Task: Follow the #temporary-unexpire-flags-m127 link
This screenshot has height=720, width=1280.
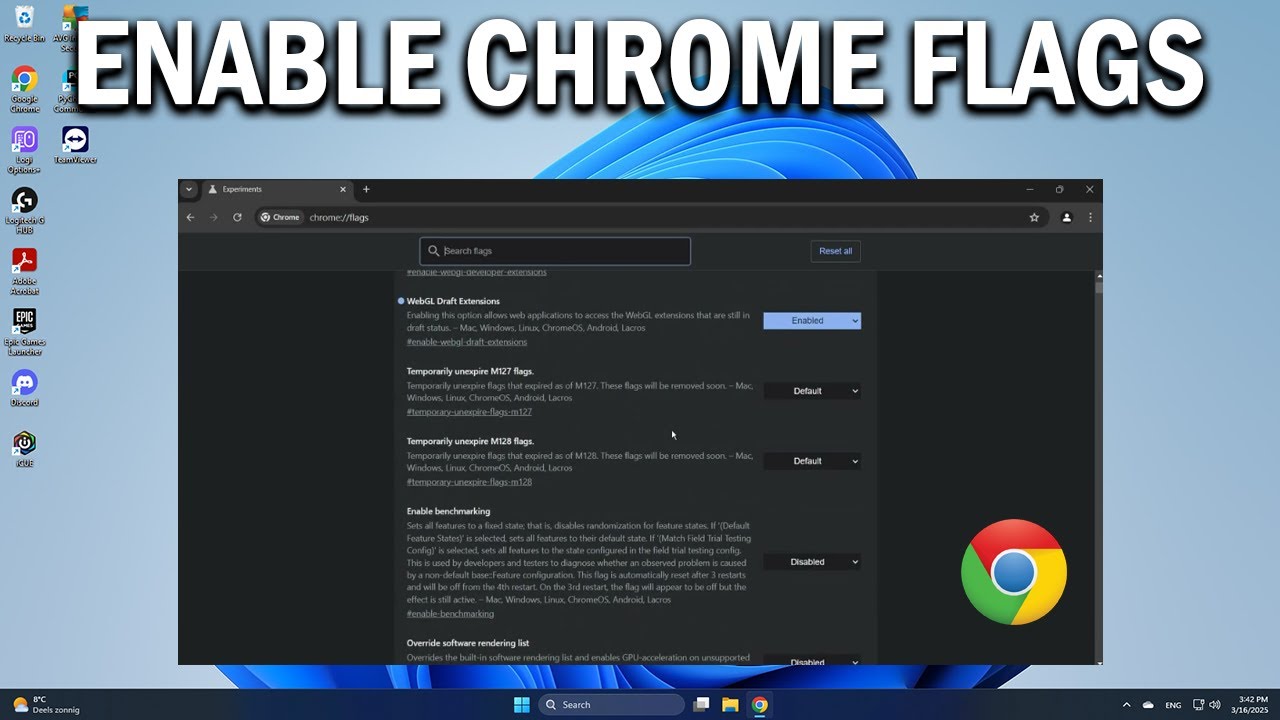Action: (469, 412)
